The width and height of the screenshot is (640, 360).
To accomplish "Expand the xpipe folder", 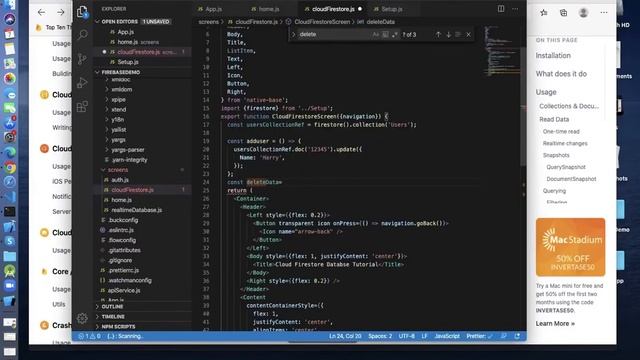I will point(118,99).
